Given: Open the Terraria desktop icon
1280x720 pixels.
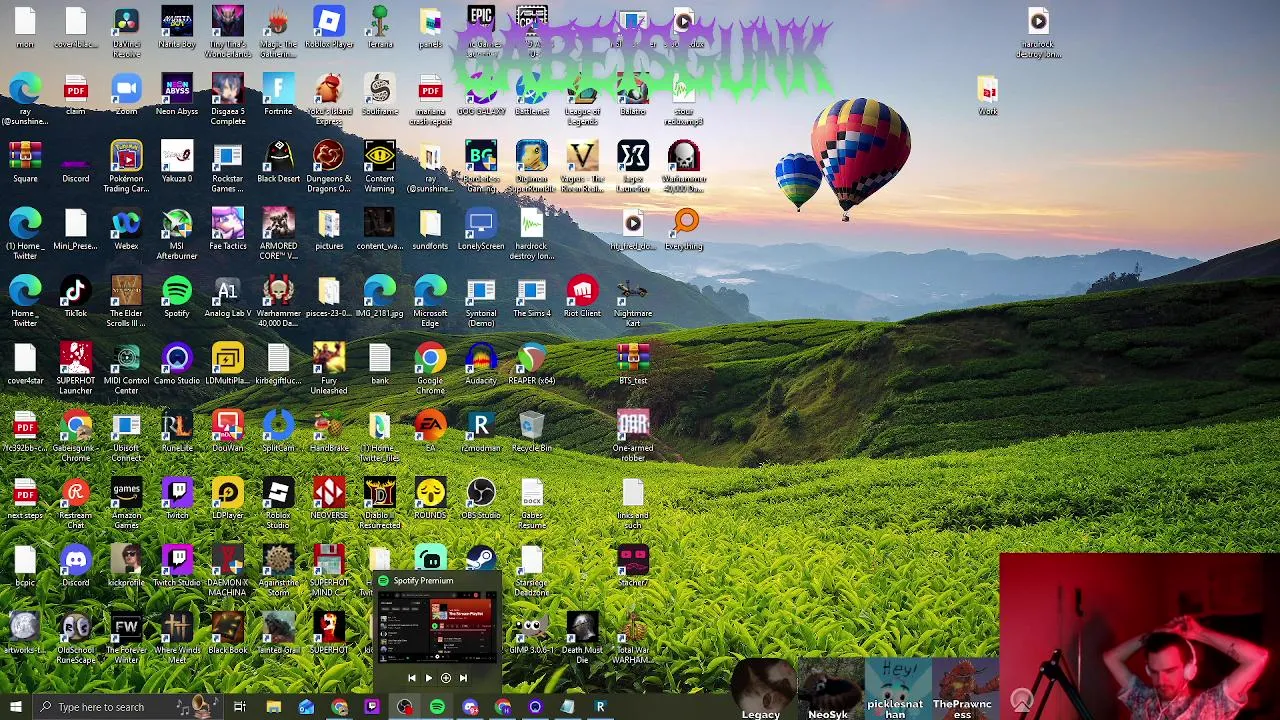Looking at the screenshot, I should pos(380,28).
